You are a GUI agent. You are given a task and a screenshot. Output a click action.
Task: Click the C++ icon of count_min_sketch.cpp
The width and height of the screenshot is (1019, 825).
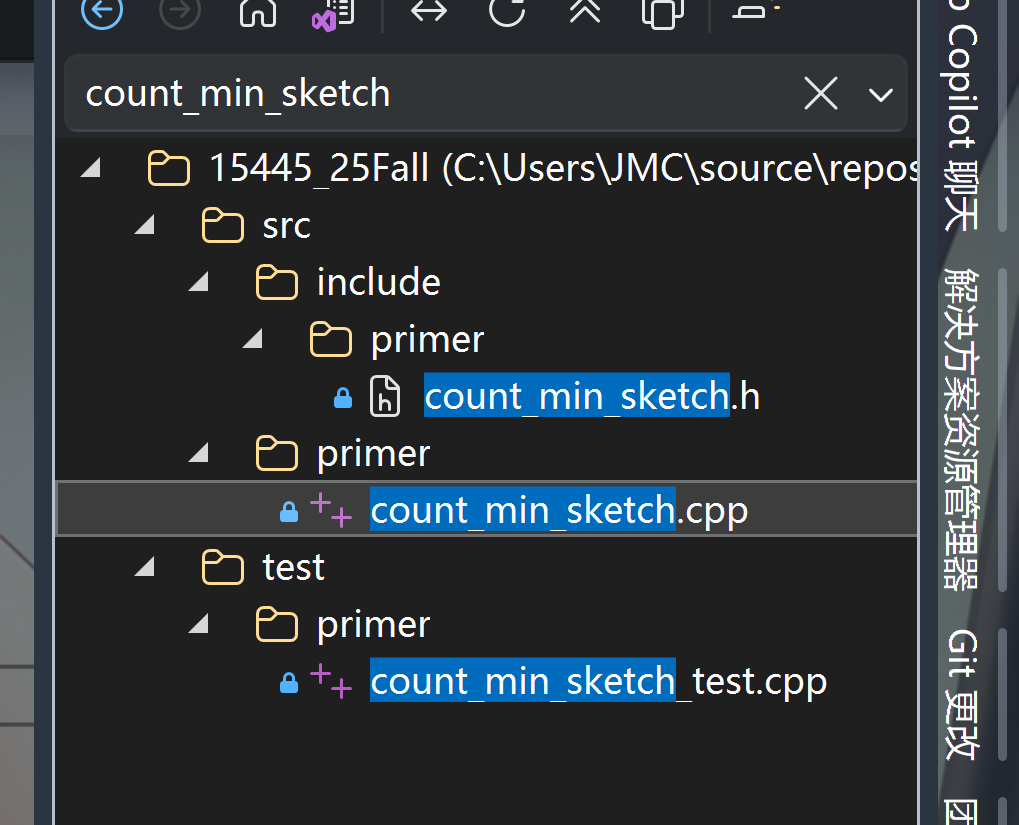[331, 509]
